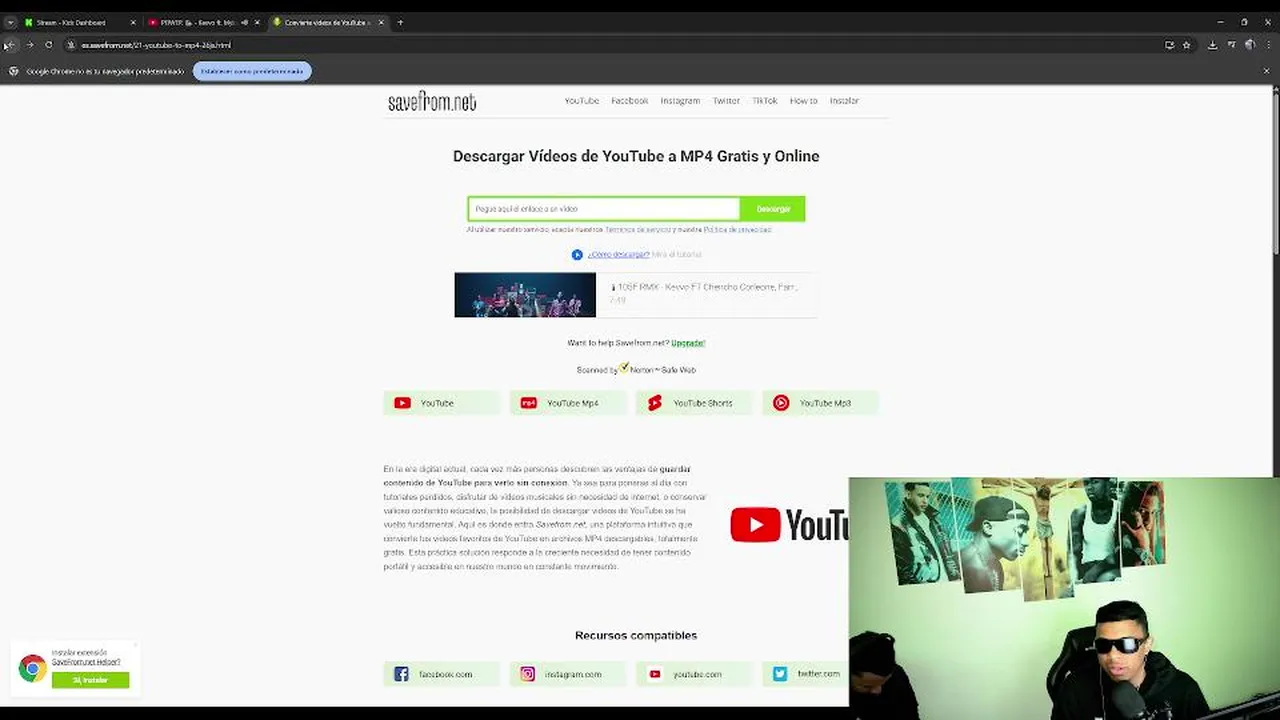1280x720 pixels.
Task: Click the large YouTube logo image
Action: (789, 525)
